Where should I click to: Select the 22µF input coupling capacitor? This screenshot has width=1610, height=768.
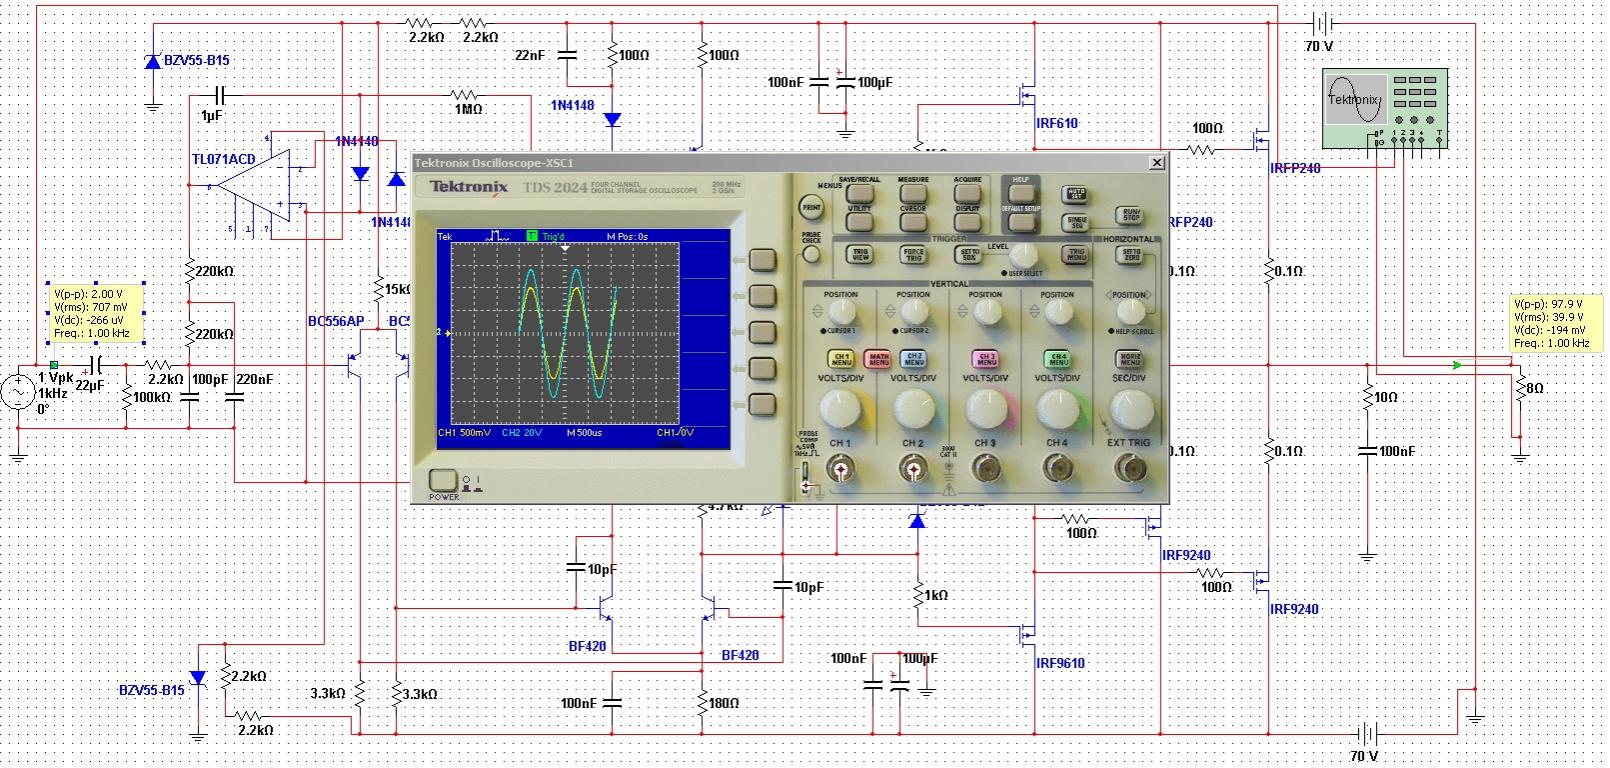[x=97, y=365]
